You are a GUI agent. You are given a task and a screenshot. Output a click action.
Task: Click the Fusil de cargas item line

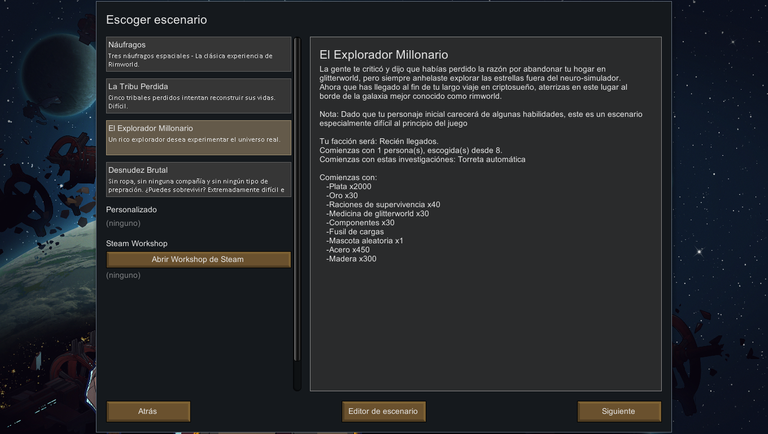click(x=355, y=232)
